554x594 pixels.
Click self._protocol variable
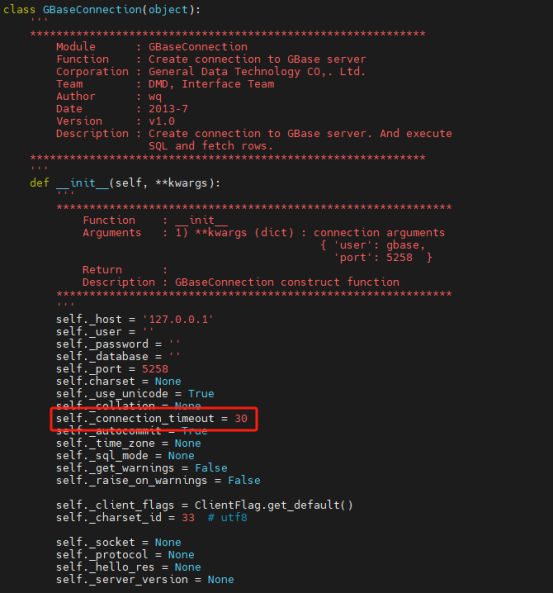coord(102,555)
